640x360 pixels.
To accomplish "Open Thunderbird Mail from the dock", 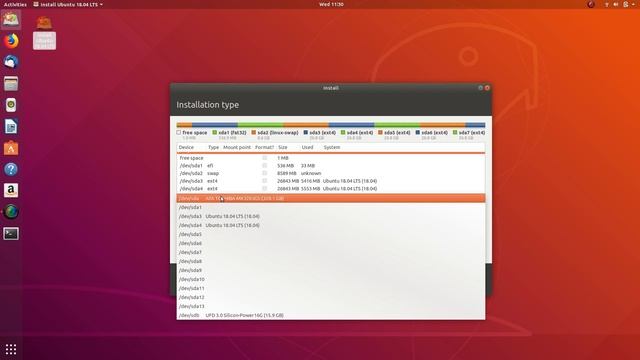I will pyautogui.click(x=11, y=62).
